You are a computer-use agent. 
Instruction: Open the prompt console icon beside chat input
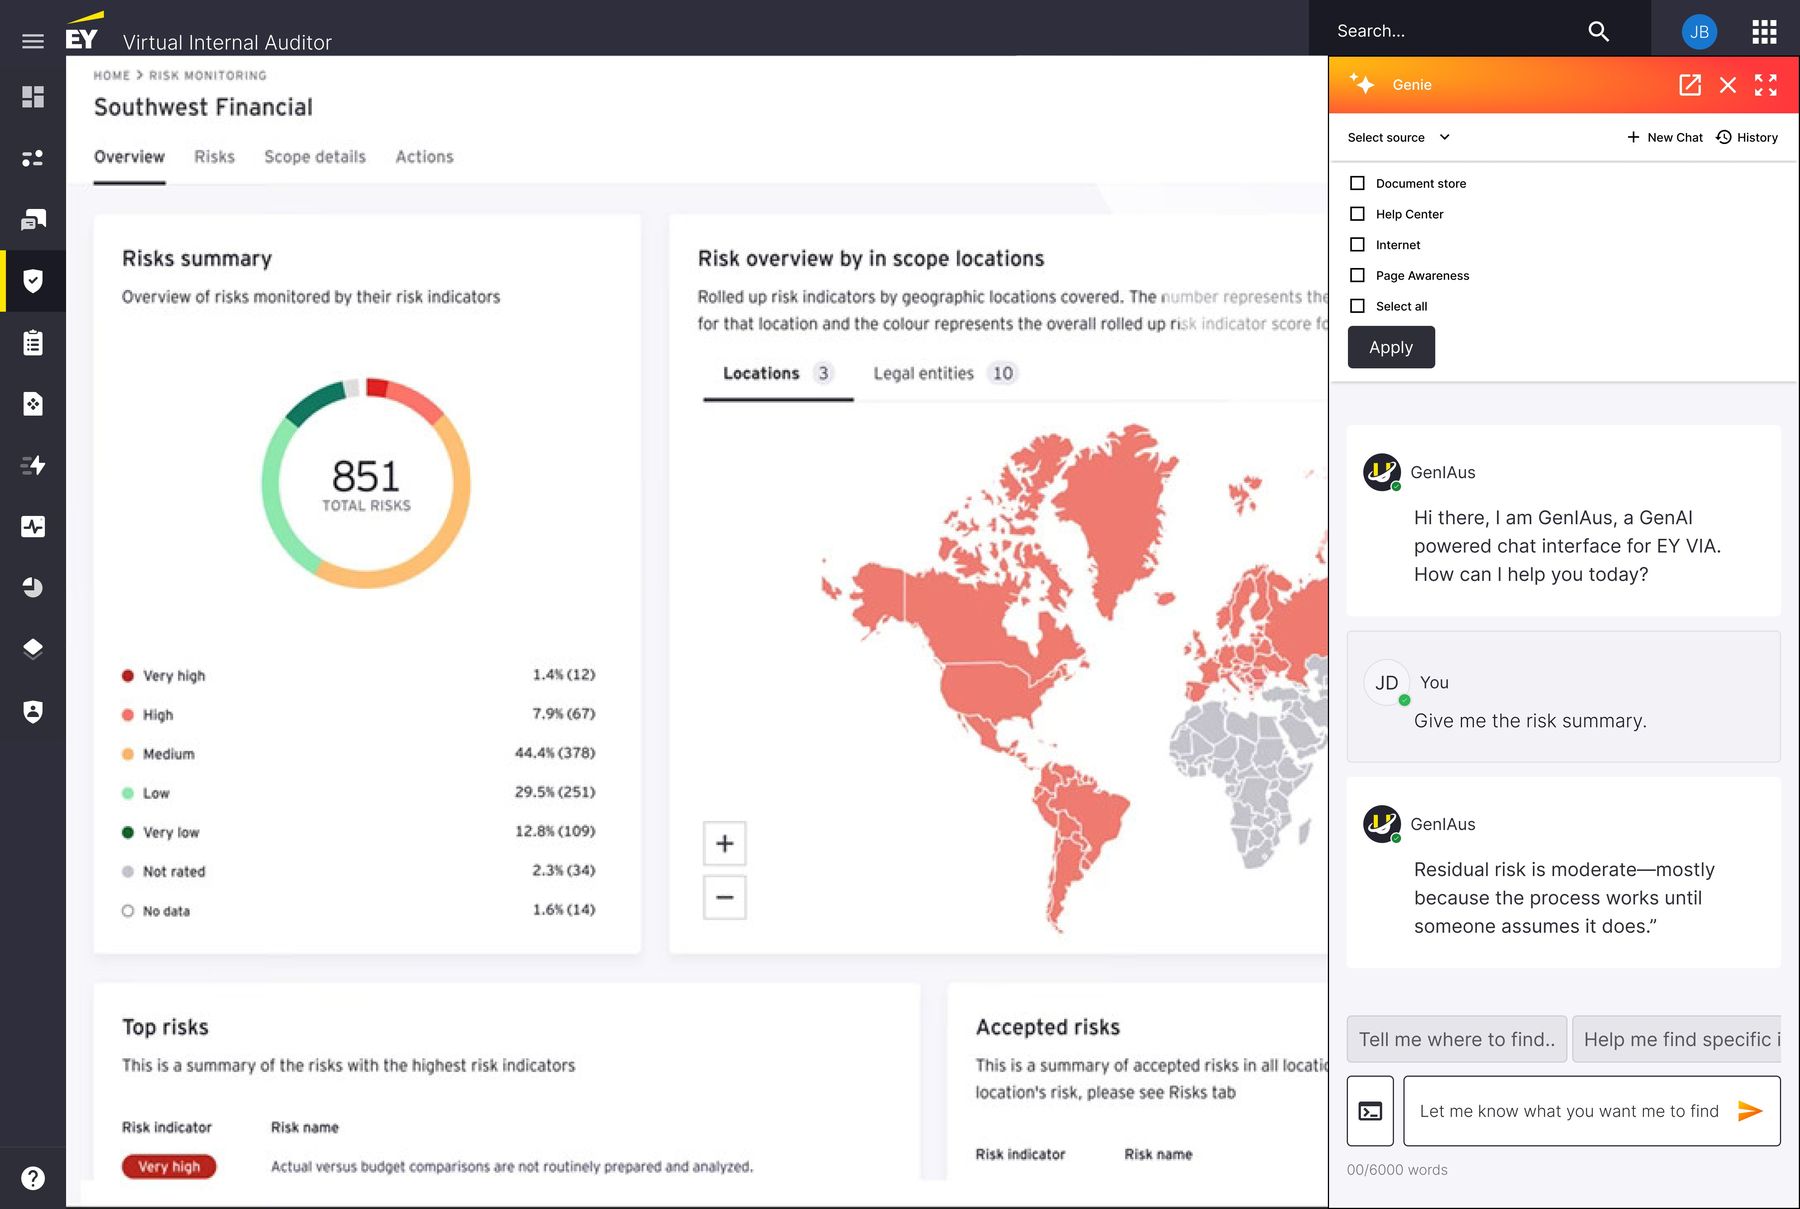click(1370, 1111)
